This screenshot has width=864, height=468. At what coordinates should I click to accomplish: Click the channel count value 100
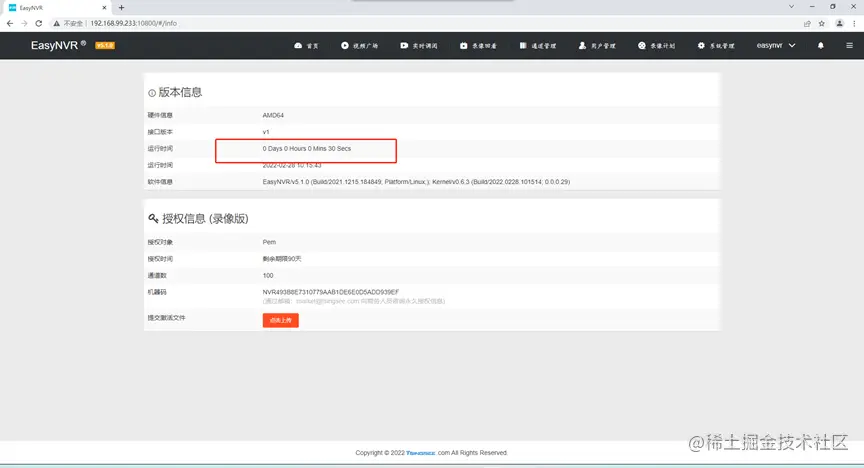(x=268, y=275)
